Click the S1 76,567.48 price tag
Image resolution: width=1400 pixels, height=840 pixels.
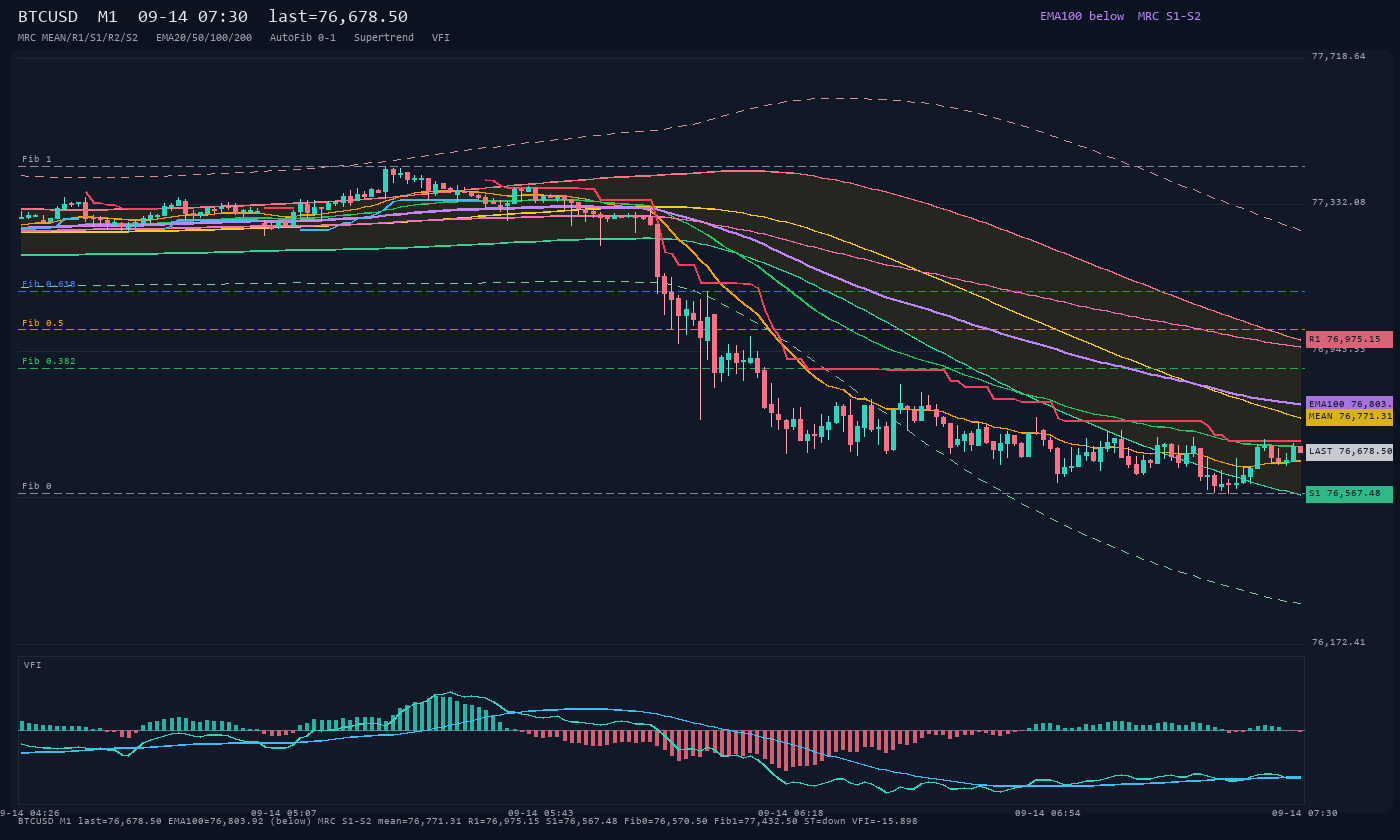(1349, 493)
